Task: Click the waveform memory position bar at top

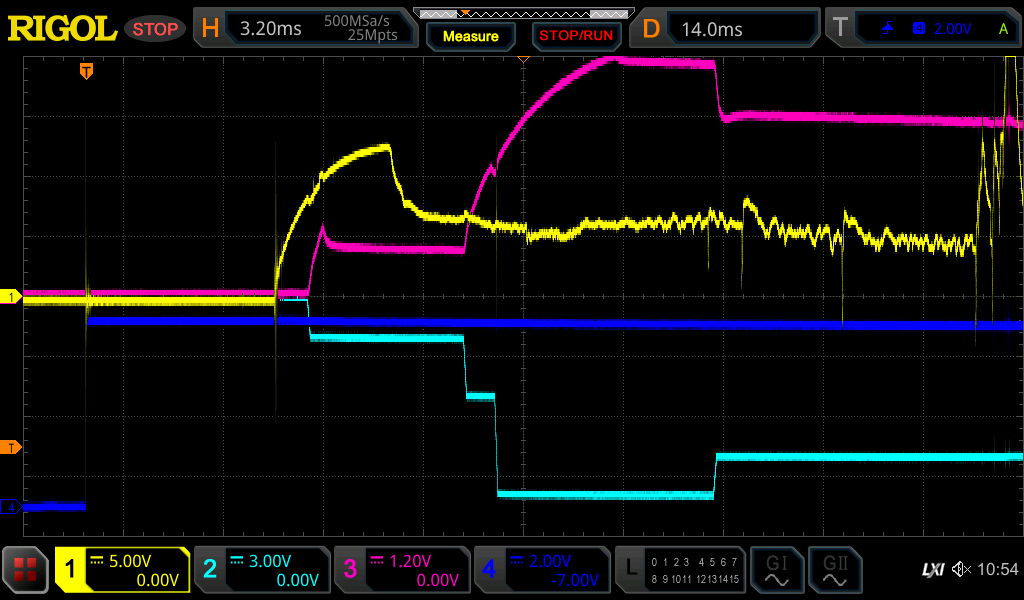Action: (x=520, y=13)
